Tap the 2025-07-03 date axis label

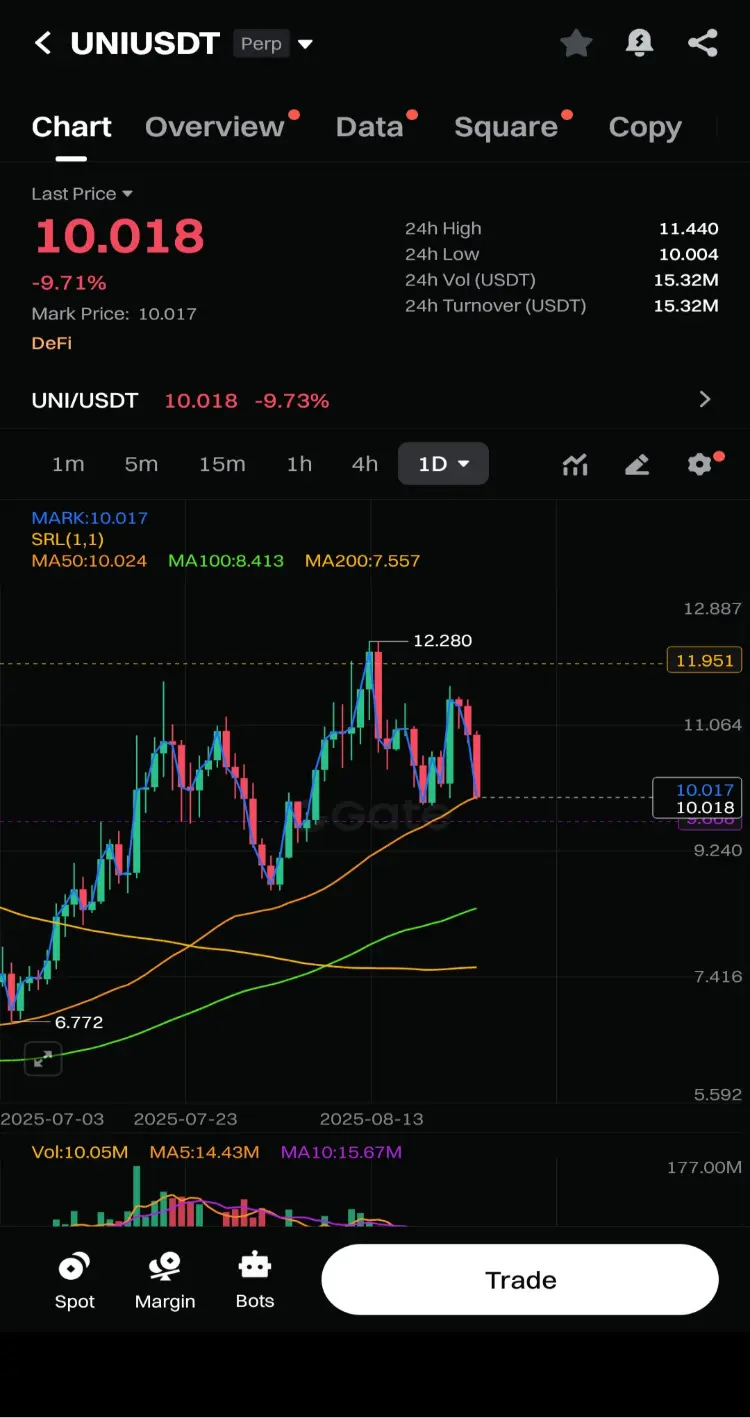[x=52, y=1119]
